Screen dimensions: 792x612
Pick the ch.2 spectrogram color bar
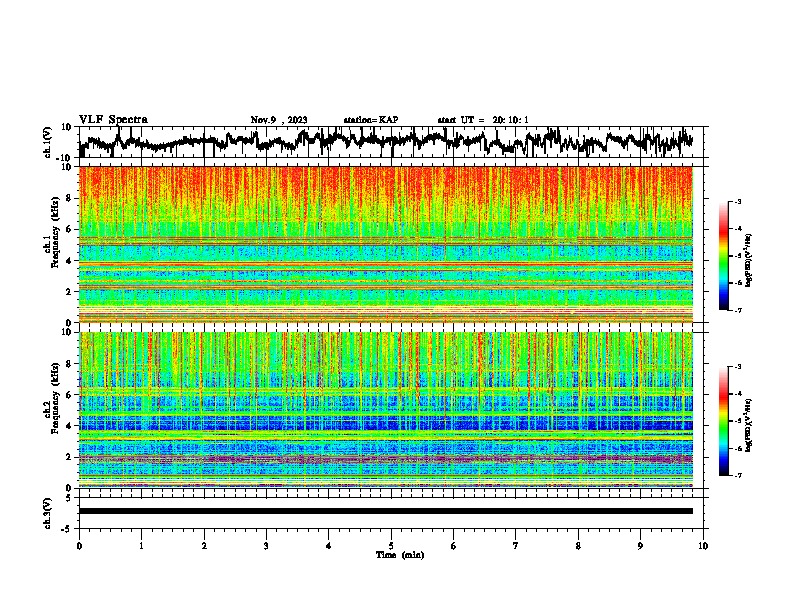point(723,421)
